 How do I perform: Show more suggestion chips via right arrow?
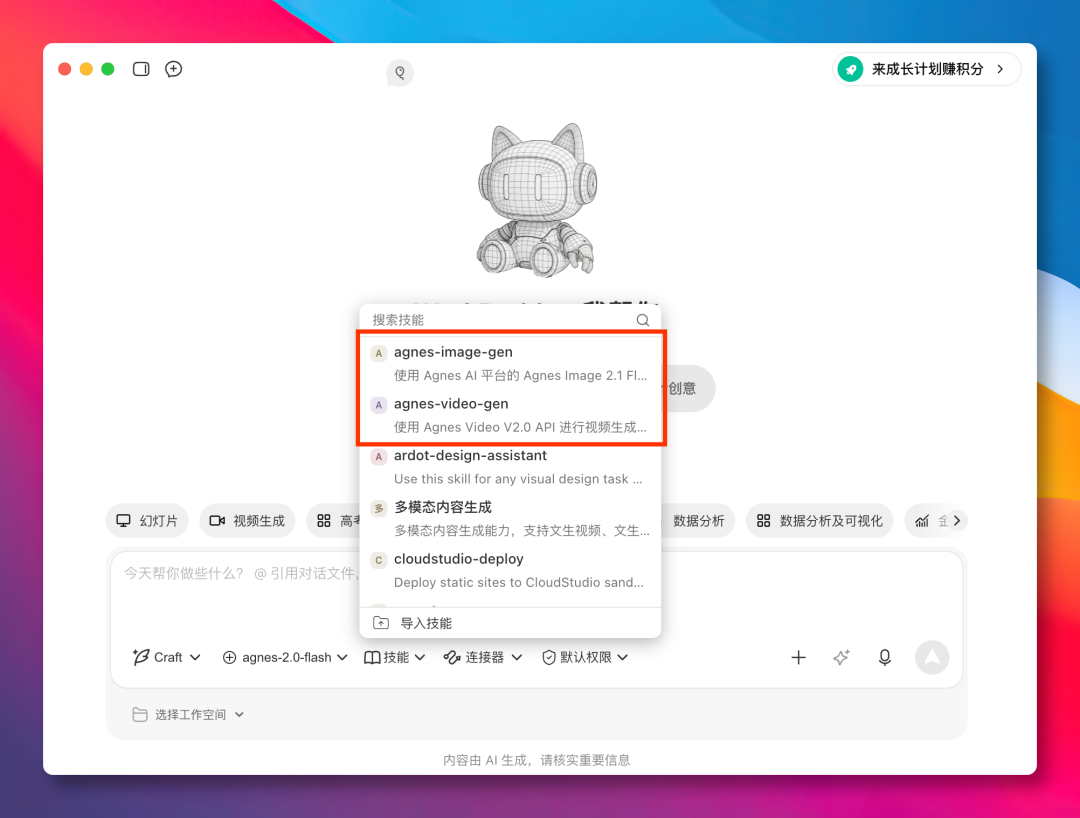click(x=957, y=521)
